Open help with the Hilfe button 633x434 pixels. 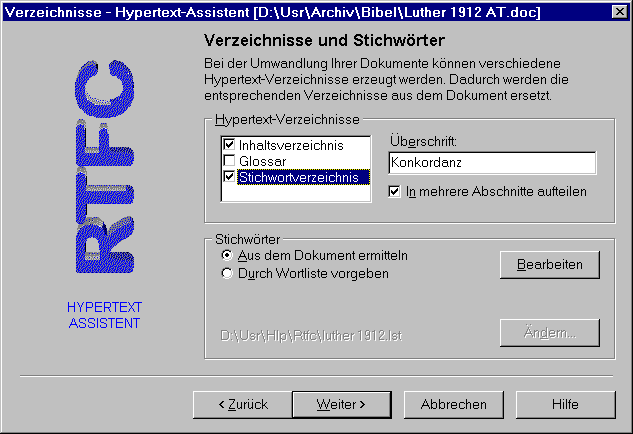(x=565, y=404)
